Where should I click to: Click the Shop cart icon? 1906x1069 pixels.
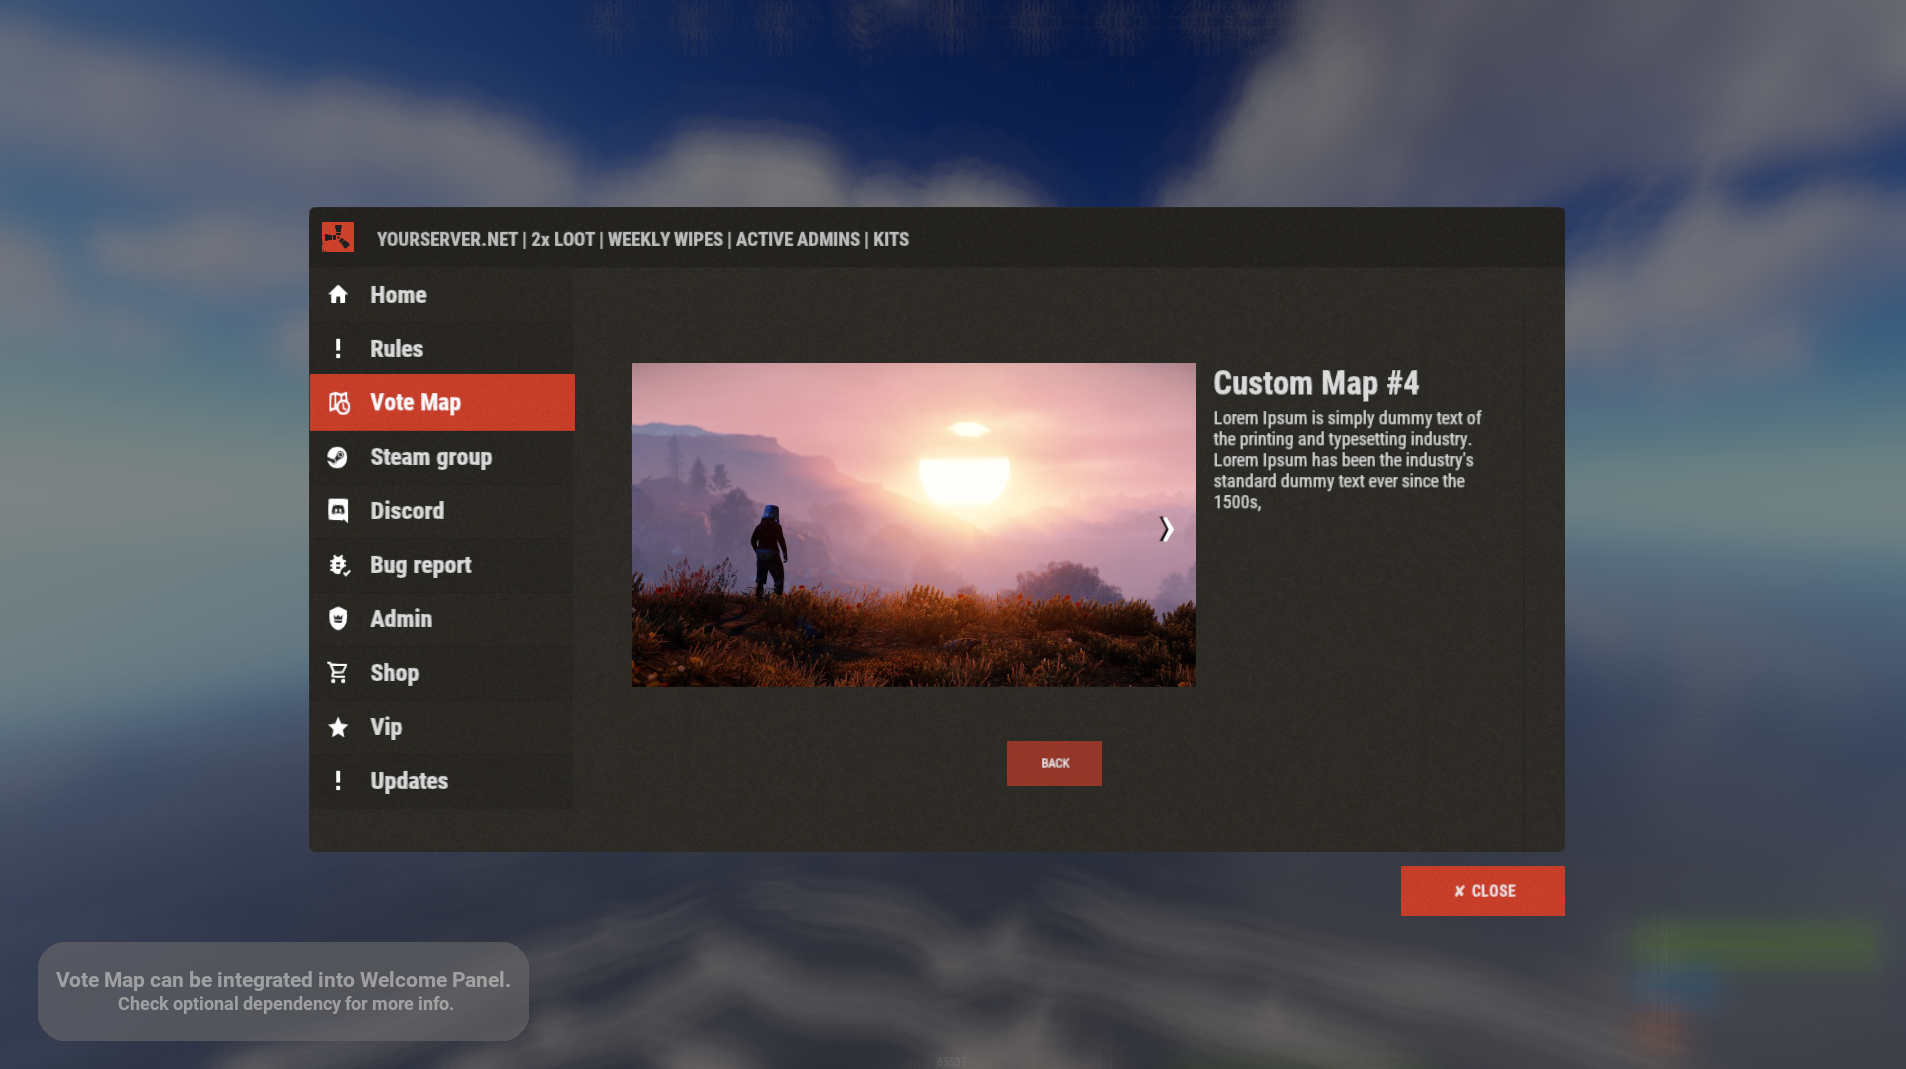pos(338,673)
